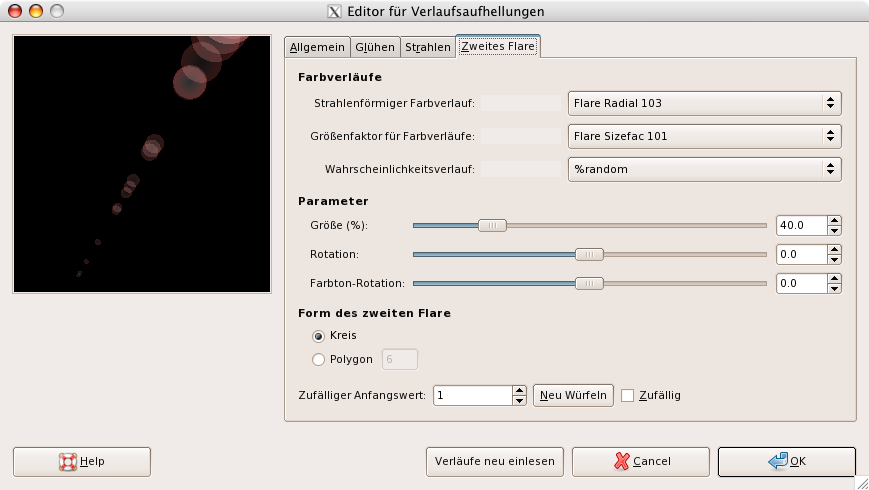This screenshot has height=490, width=869.
Task: Click the Neu Würfeln button
Action: click(x=573, y=395)
